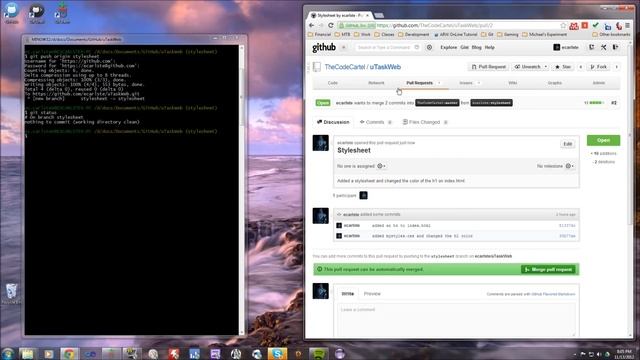Click the Edit button on Stylesheet
This screenshot has height=360, width=640.
(567, 144)
